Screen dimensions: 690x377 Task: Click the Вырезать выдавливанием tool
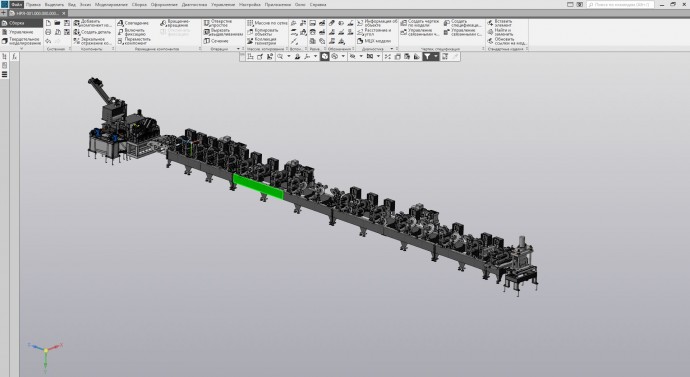point(223,32)
